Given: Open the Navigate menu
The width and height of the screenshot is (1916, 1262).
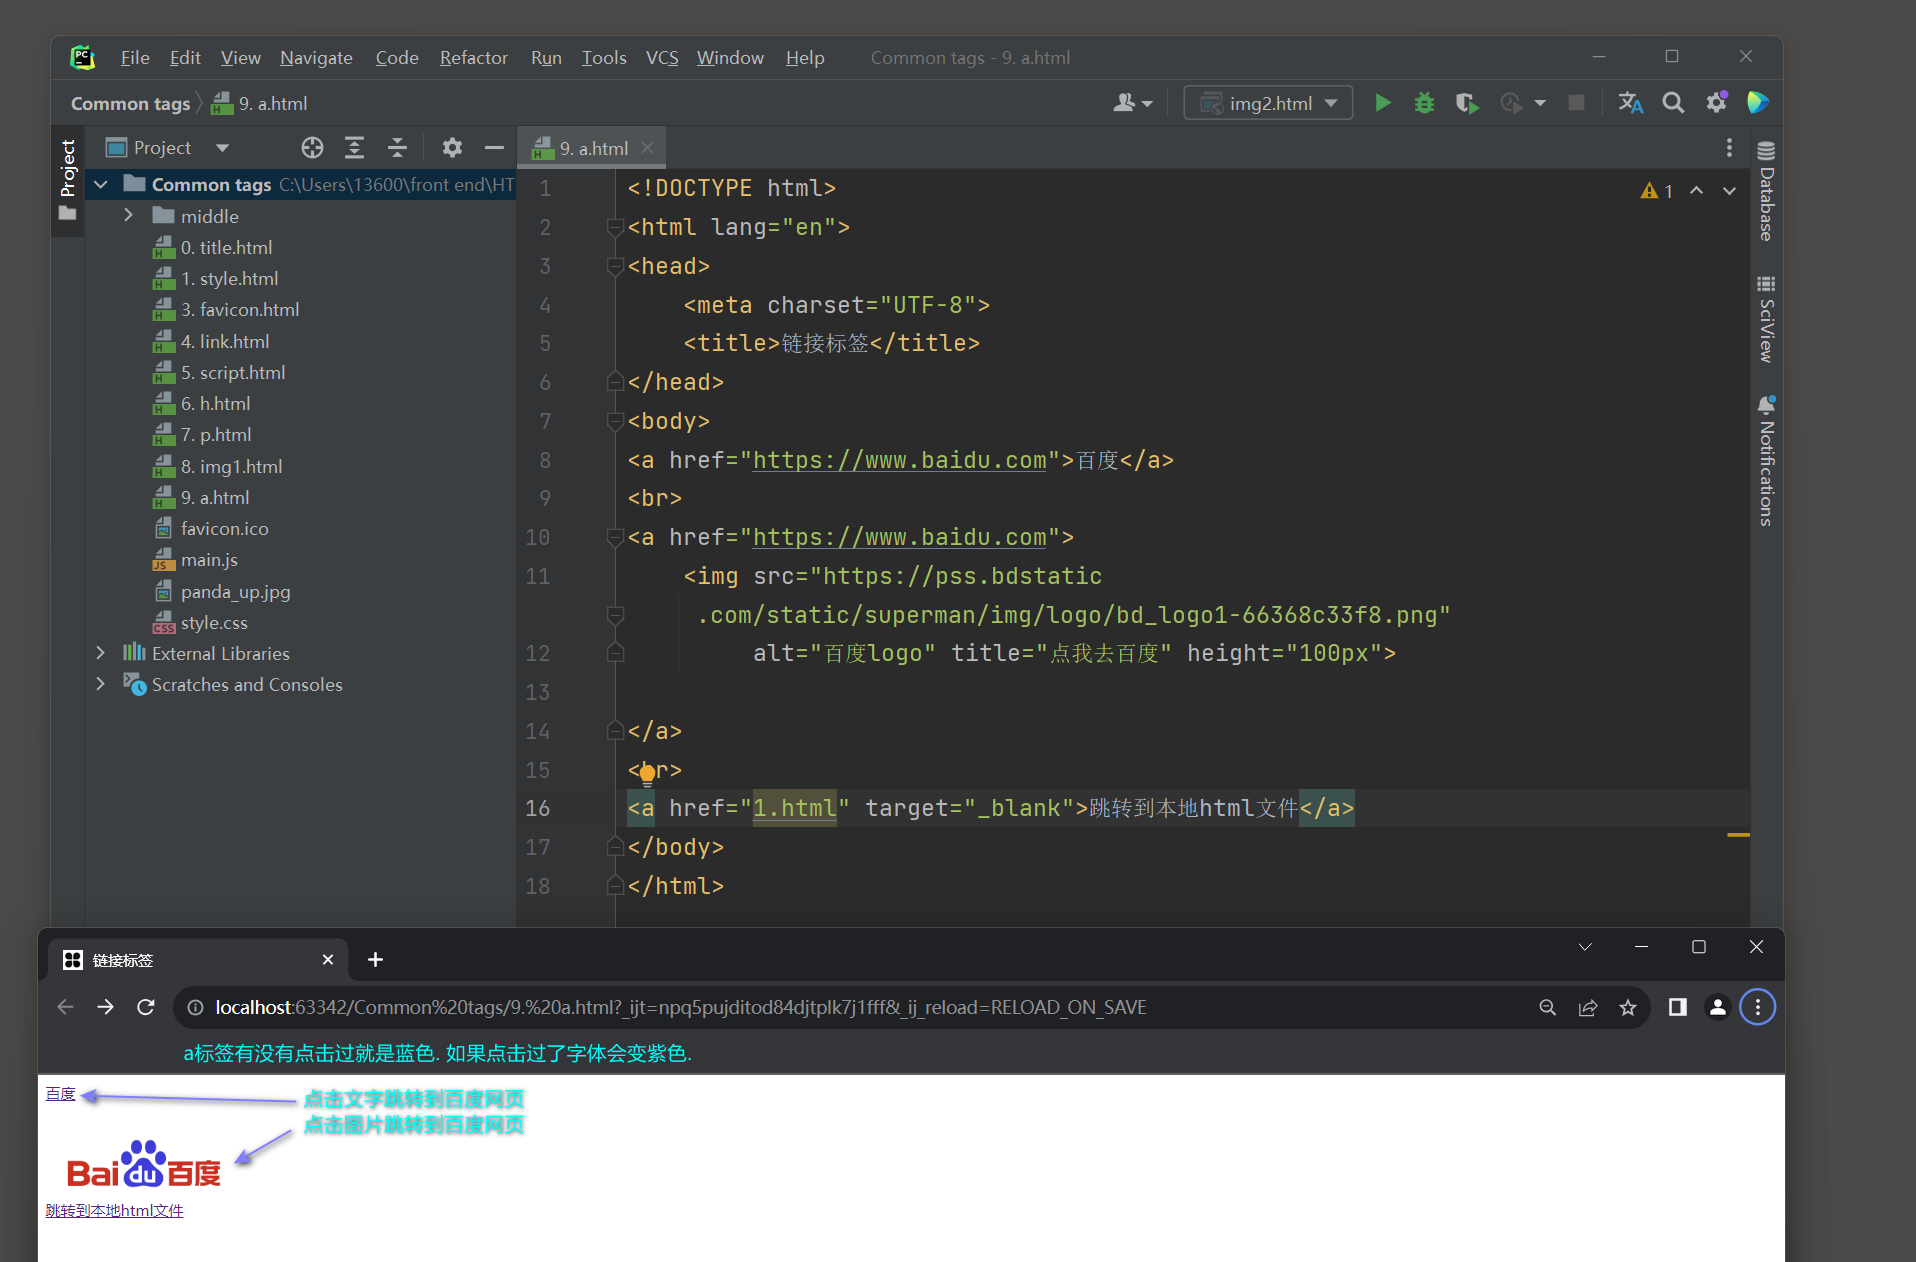Looking at the screenshot, I should (316, 58).
